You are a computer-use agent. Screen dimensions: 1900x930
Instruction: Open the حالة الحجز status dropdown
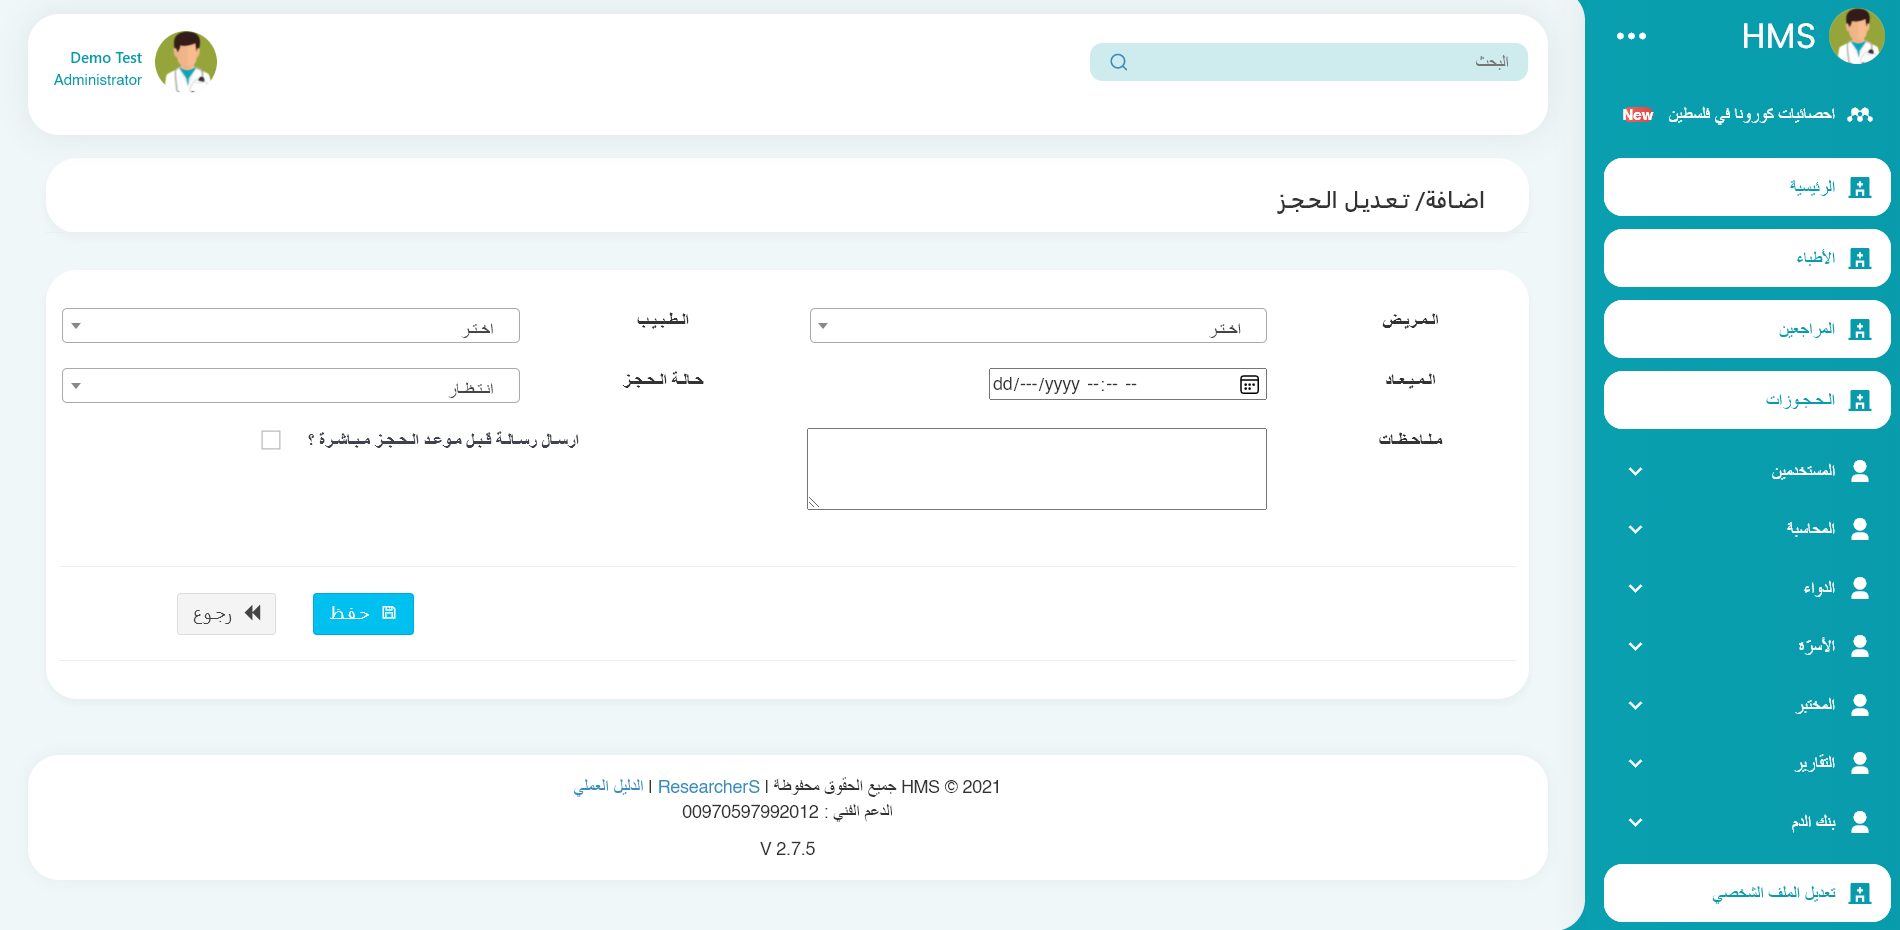(x=290, y=386)
